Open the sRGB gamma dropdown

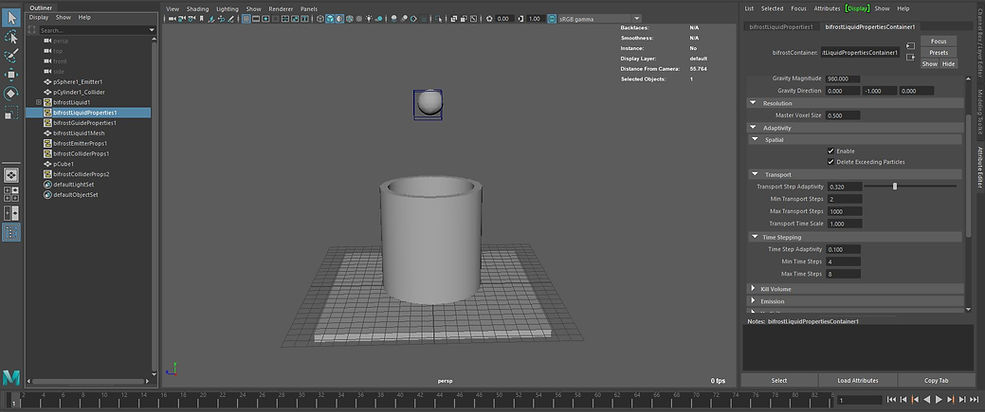636,19
